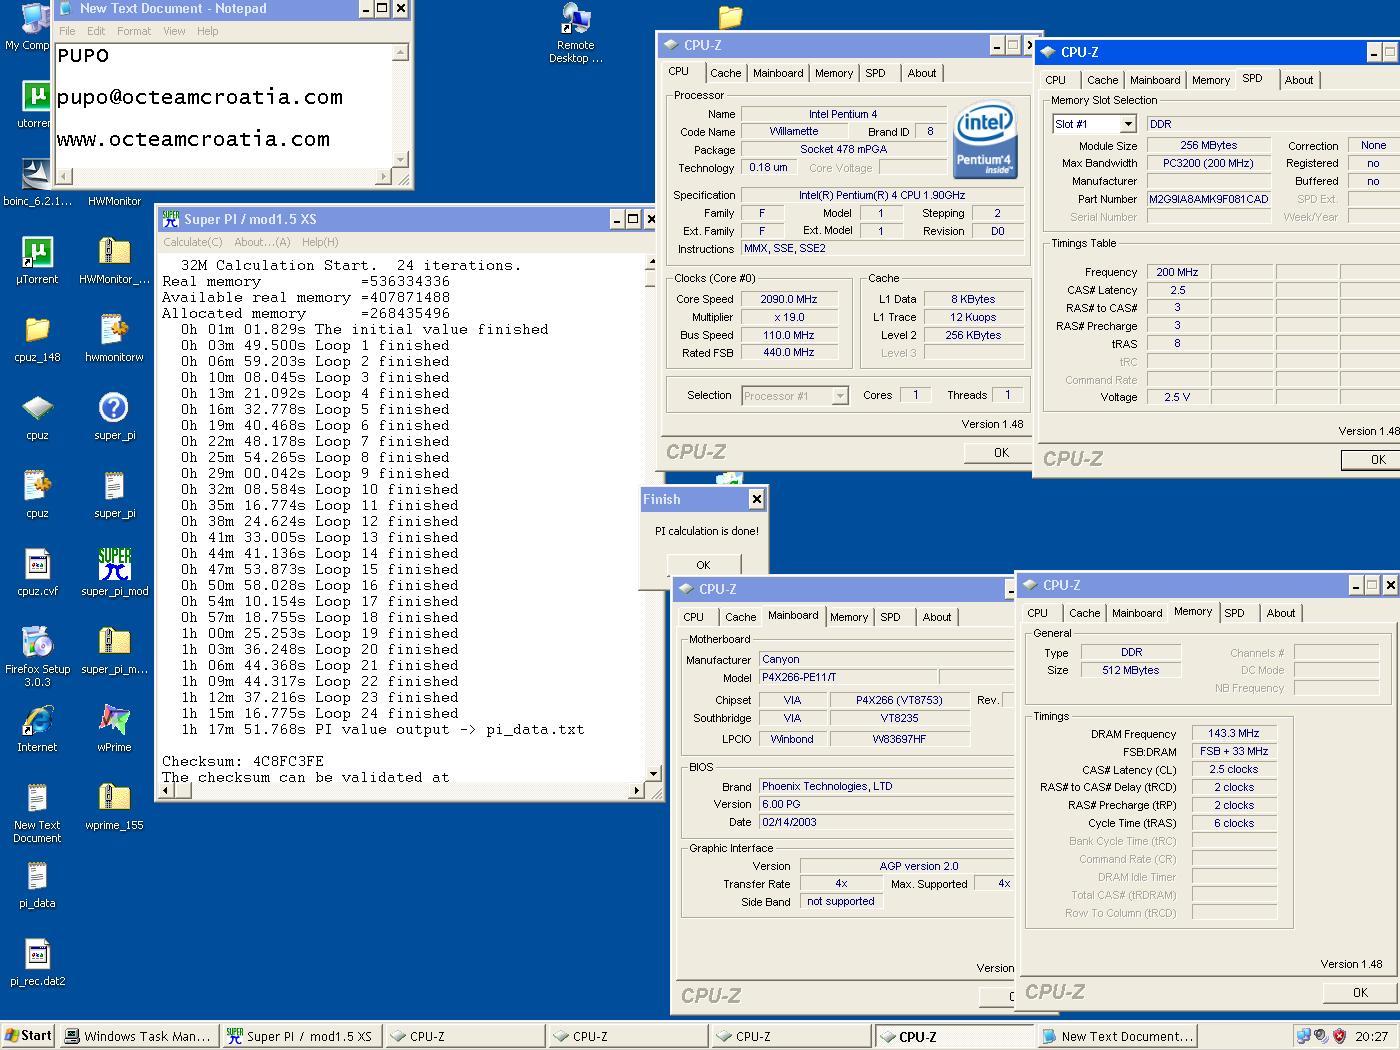This screenshot has width=1400, height=1050.
Task: Click the Intel Pentium 4 logo
Action: [984, 139]
